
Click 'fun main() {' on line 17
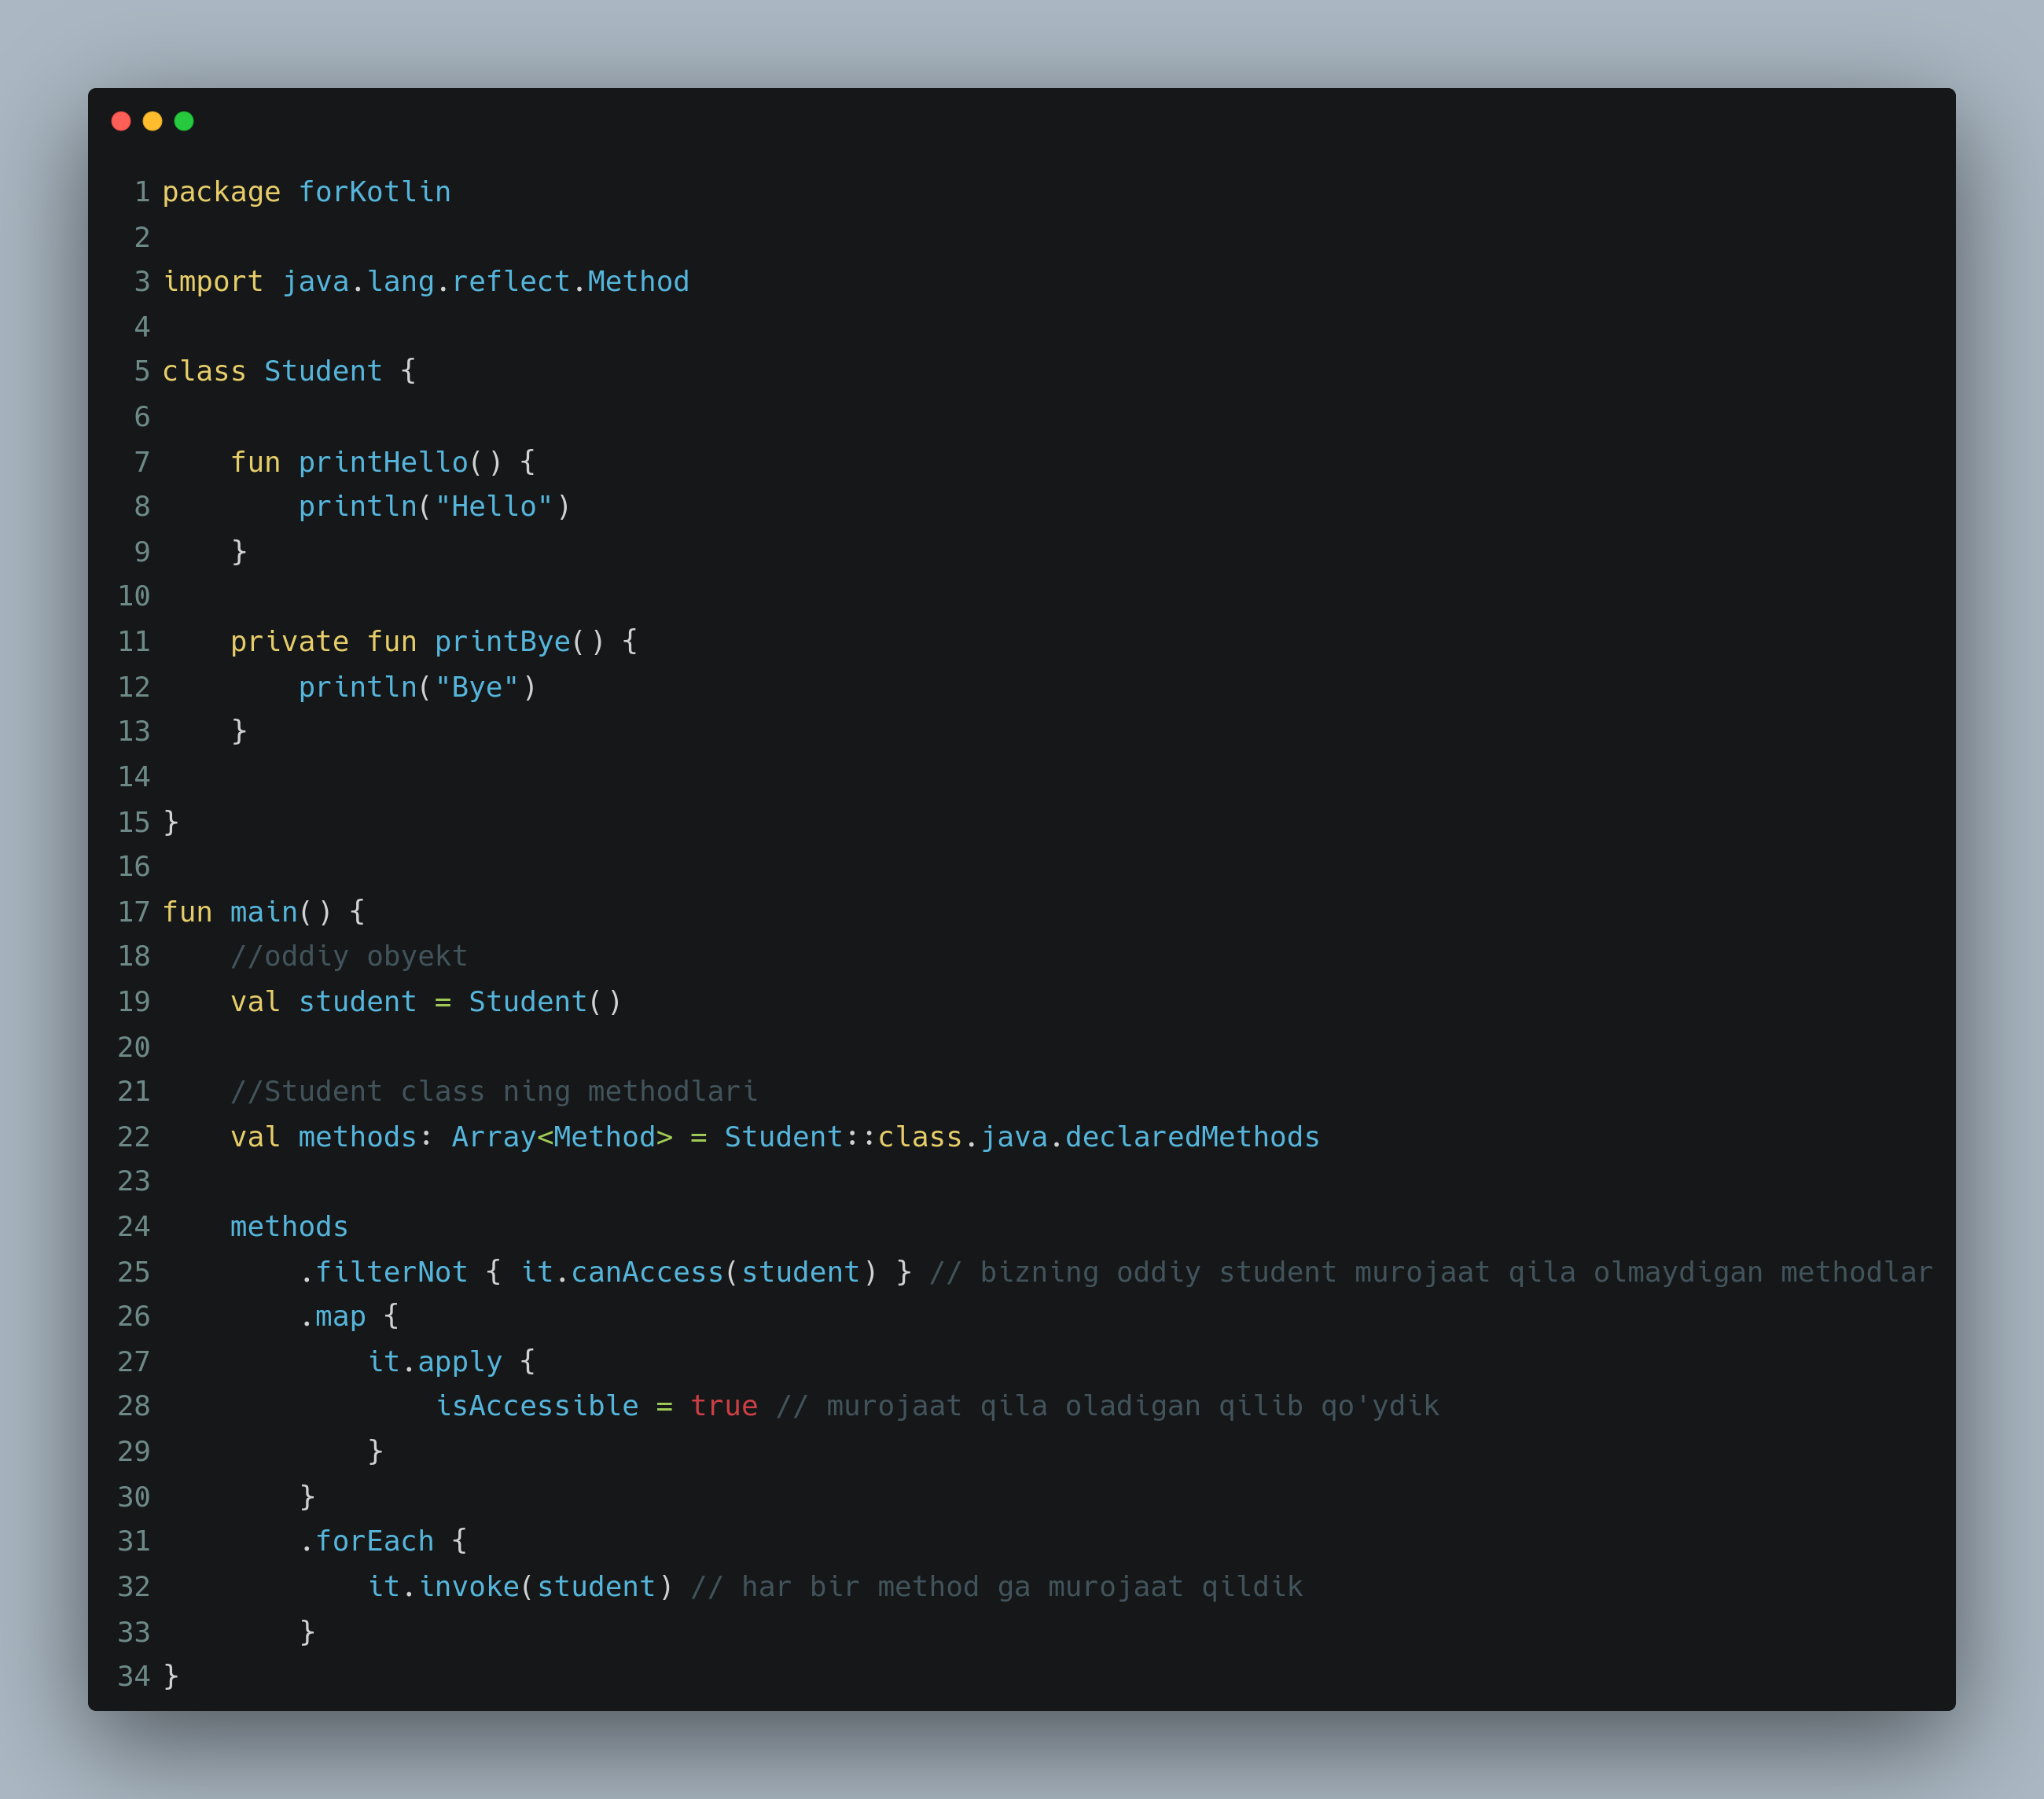click(264, 912)
